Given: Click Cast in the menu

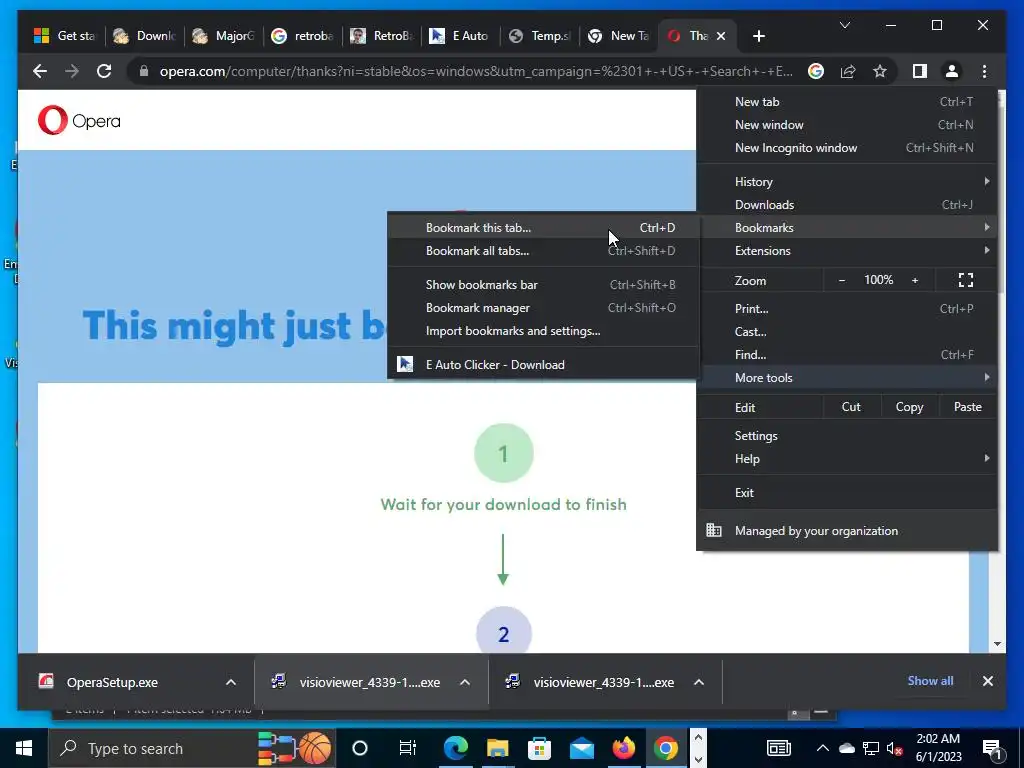Looking at the screenshot, I should 847,331.
